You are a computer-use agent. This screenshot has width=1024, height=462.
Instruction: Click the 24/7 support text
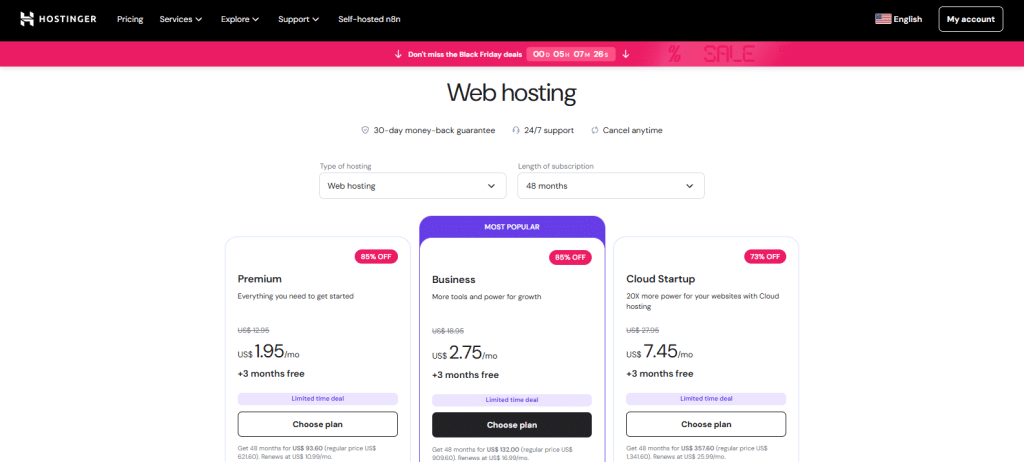tap(549, 130)
